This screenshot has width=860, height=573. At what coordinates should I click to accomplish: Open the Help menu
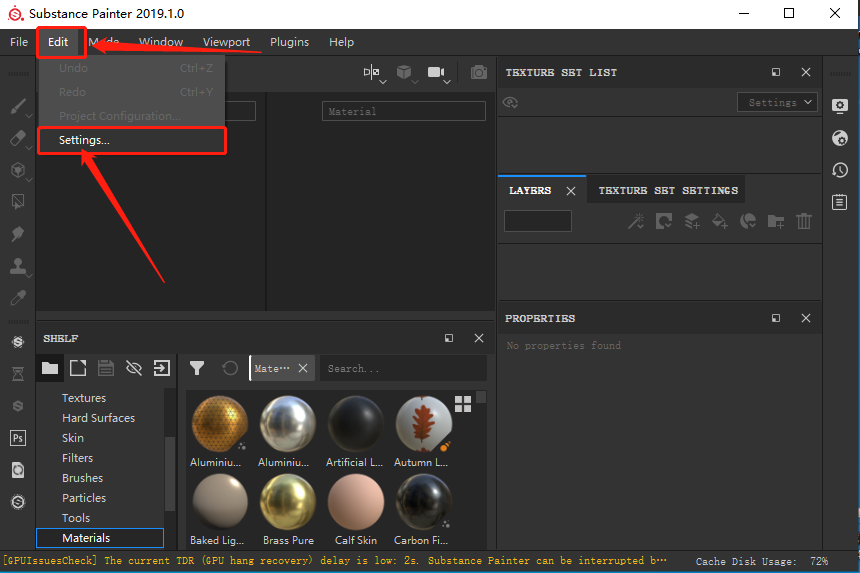(x=341, y=42)
